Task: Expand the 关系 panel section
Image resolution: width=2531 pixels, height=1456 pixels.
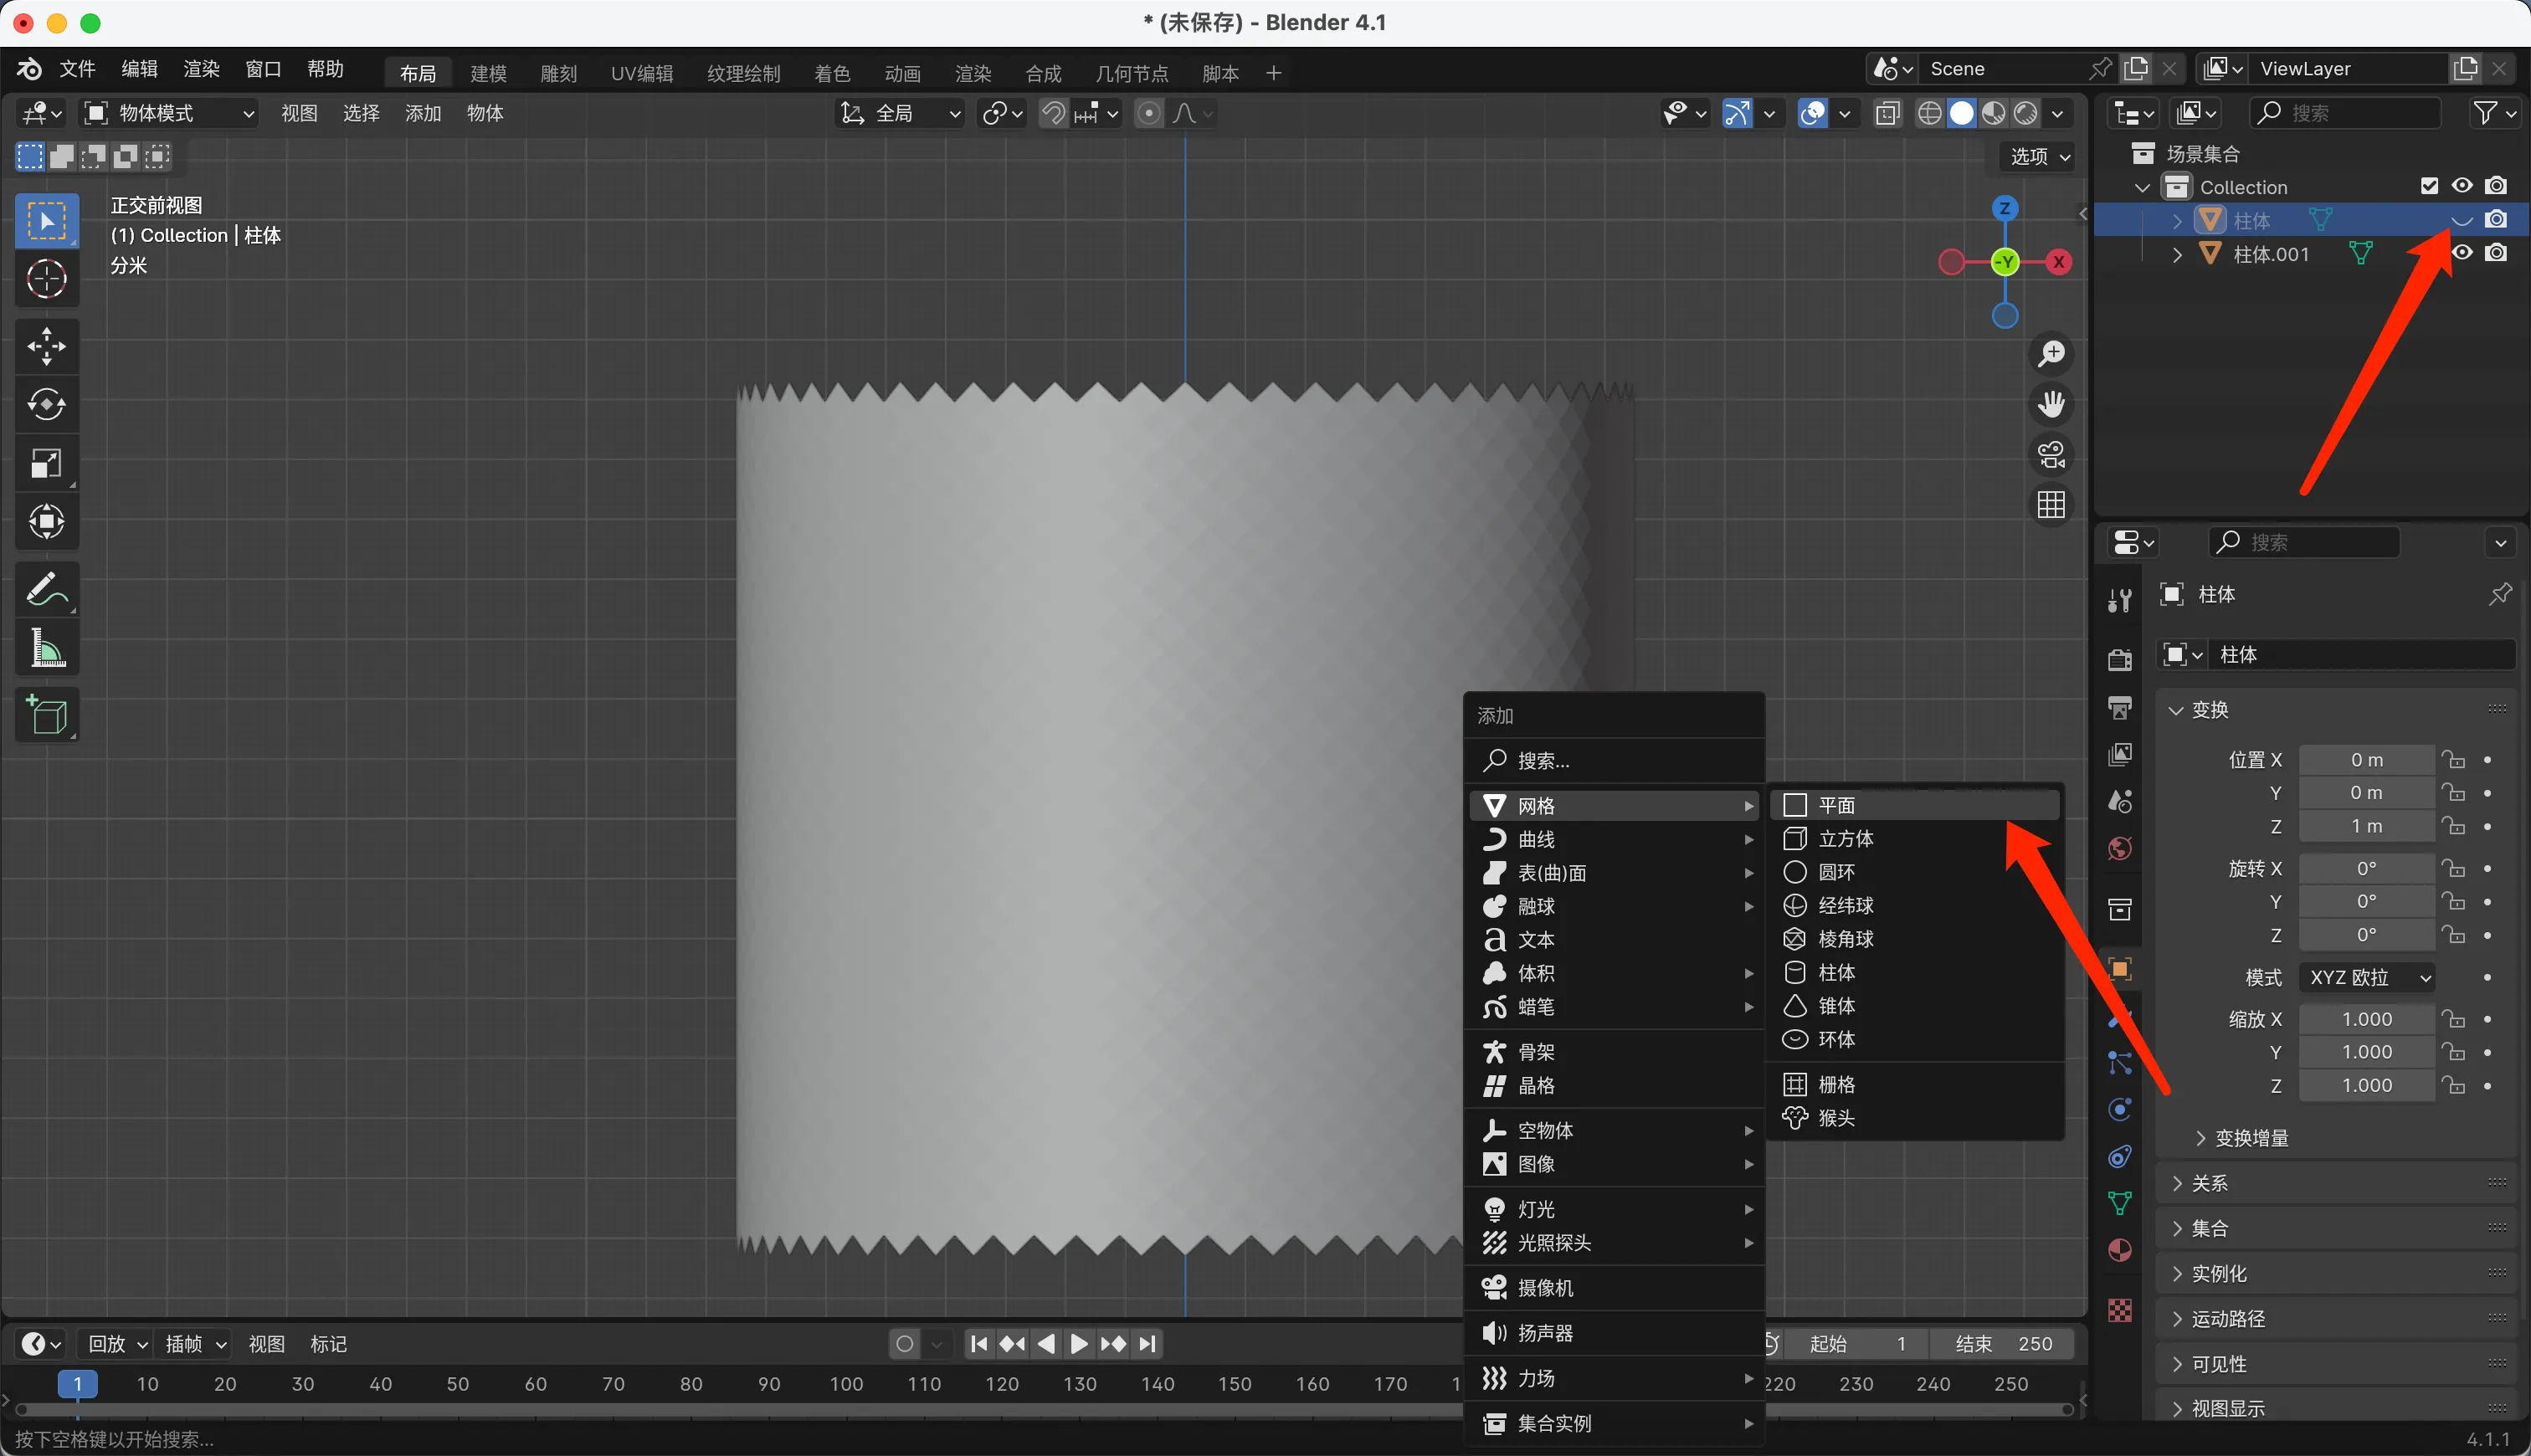Action: click(2210, 1183)
